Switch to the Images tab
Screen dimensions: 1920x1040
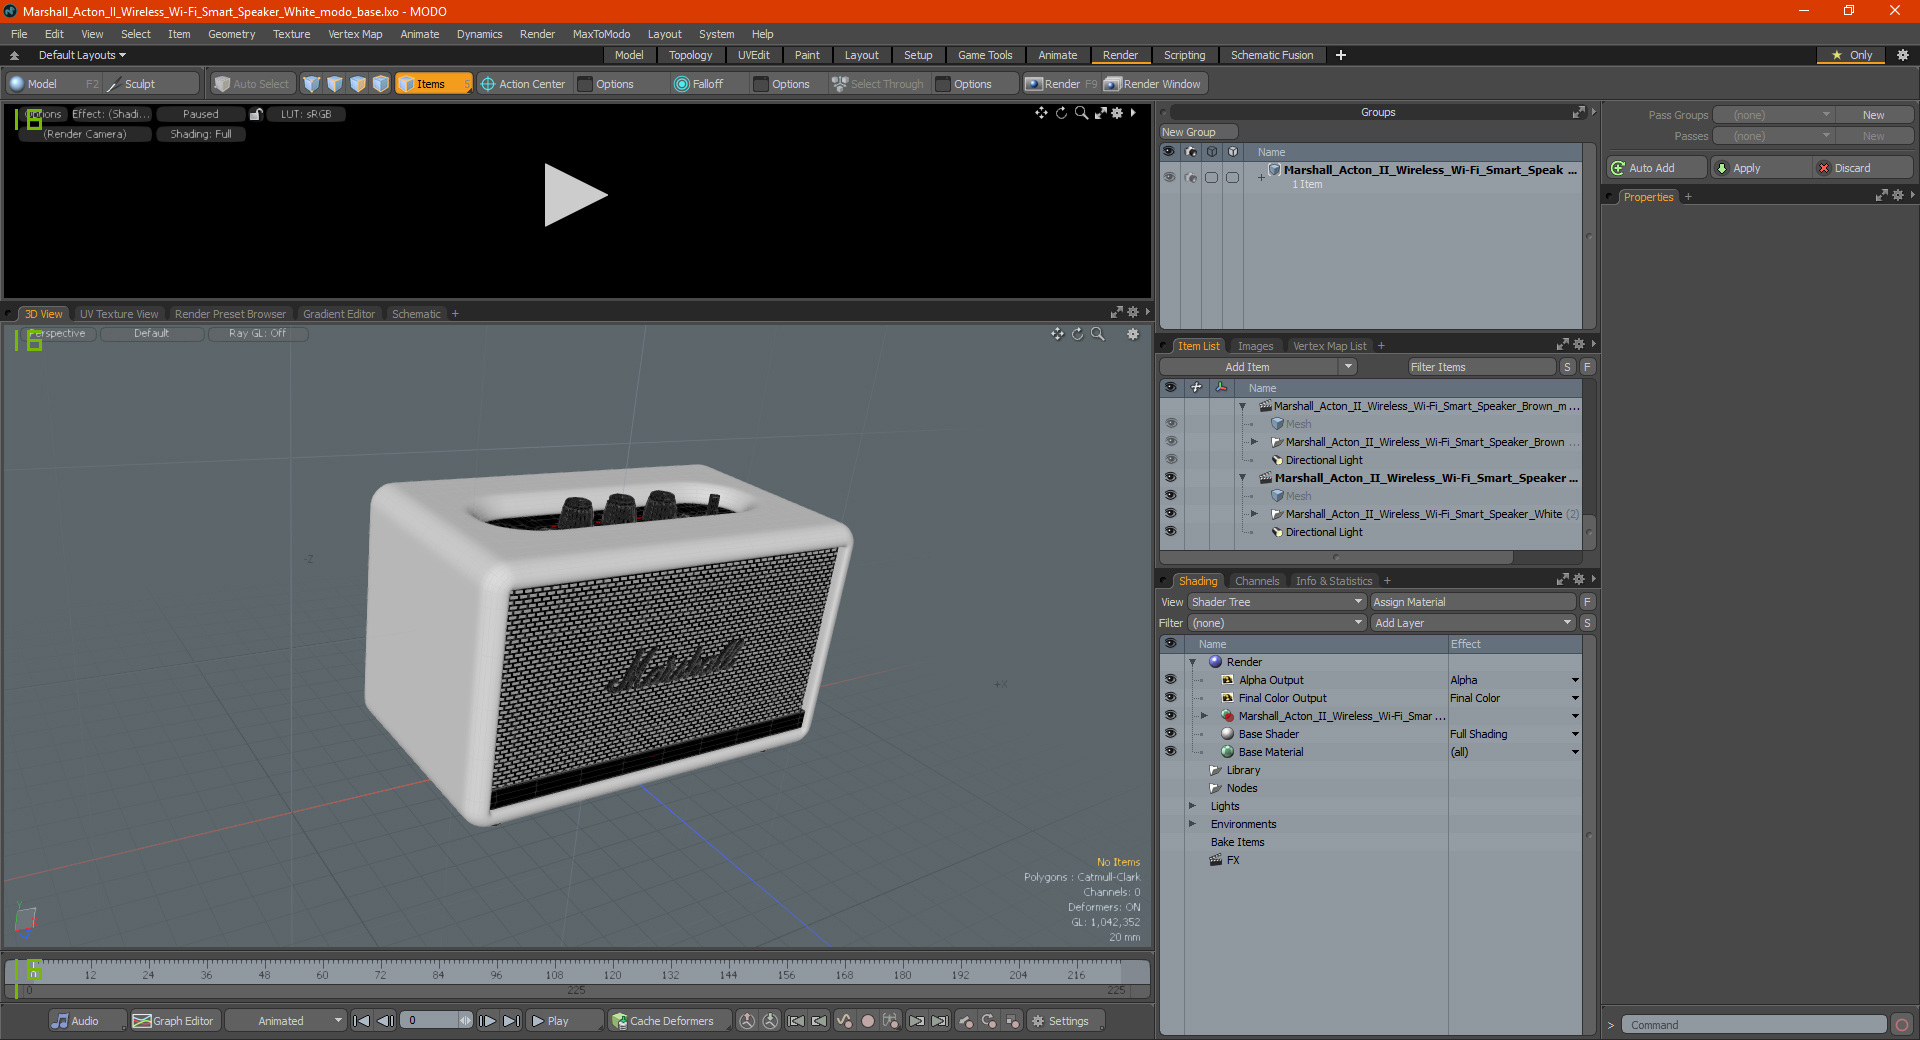[x=1255, y=346]
